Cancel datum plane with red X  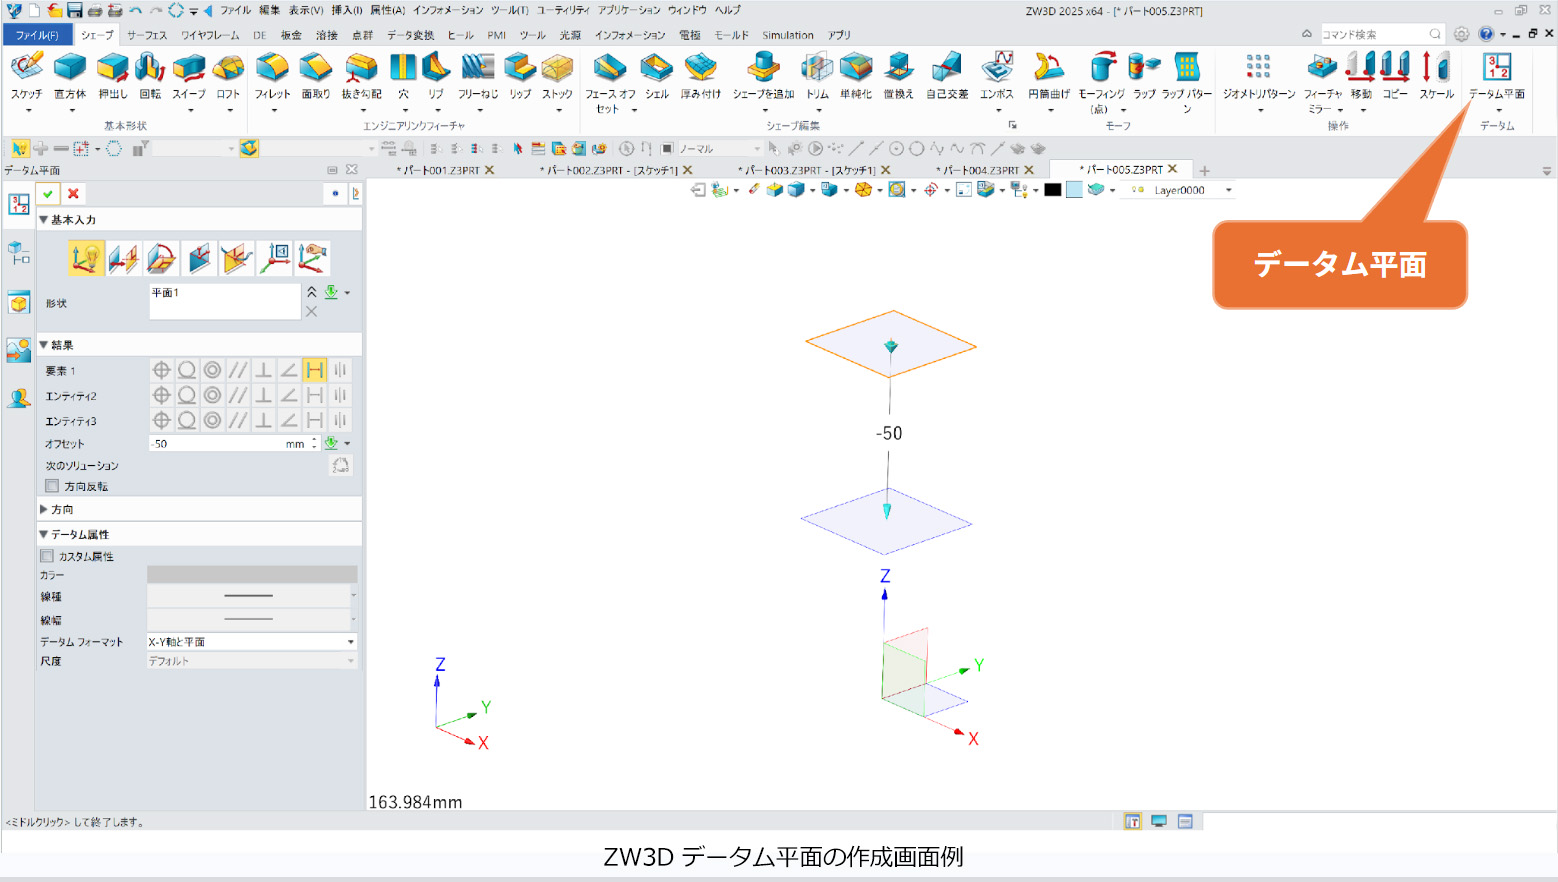[73, 193]
